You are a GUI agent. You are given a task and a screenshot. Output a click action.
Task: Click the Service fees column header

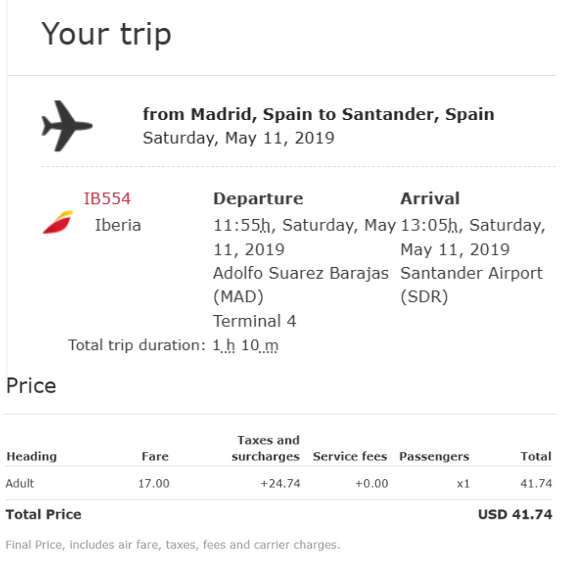pos(350,456)
